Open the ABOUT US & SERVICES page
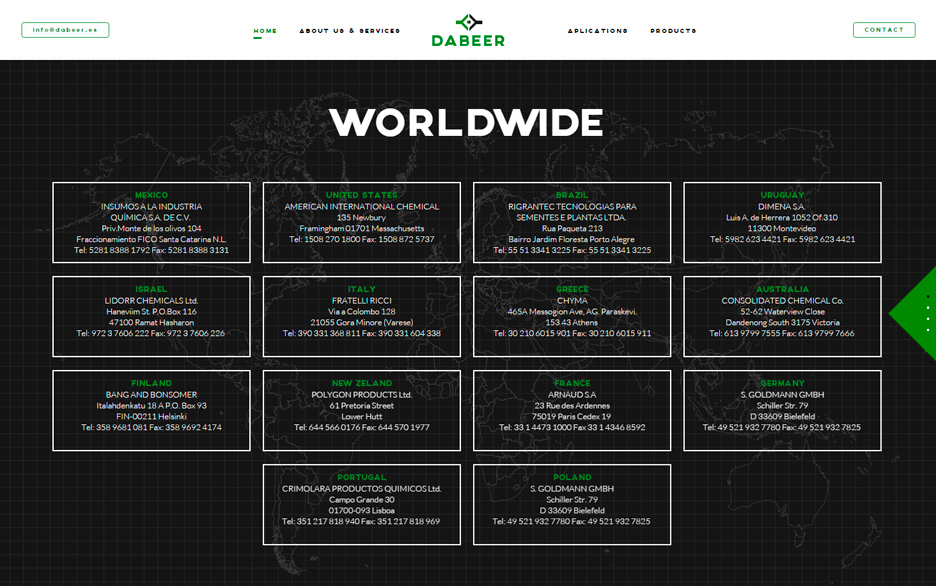936x586 pixels. (x=348, y=31)
